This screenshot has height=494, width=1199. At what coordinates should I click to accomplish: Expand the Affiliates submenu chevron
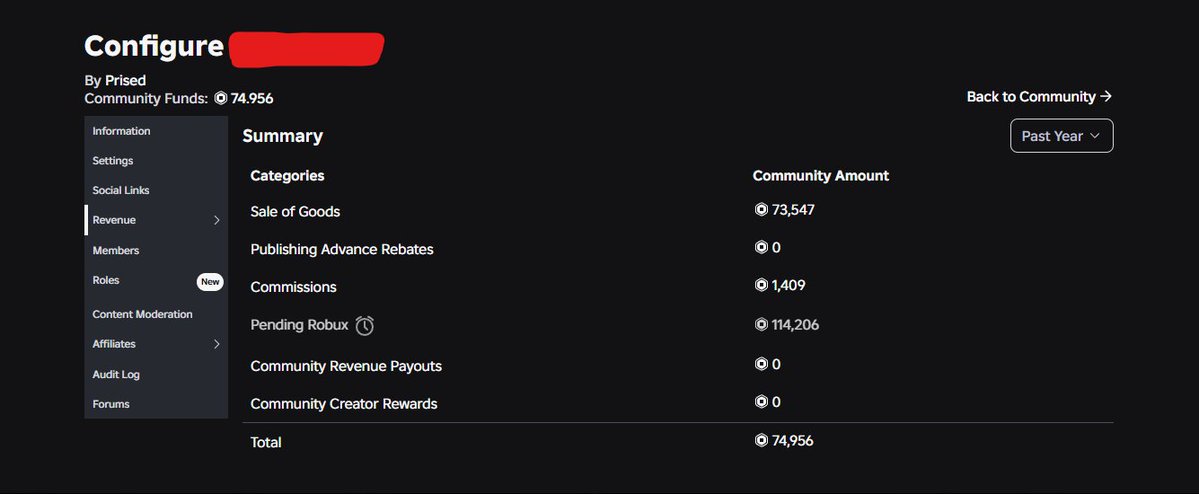(216, 344)
